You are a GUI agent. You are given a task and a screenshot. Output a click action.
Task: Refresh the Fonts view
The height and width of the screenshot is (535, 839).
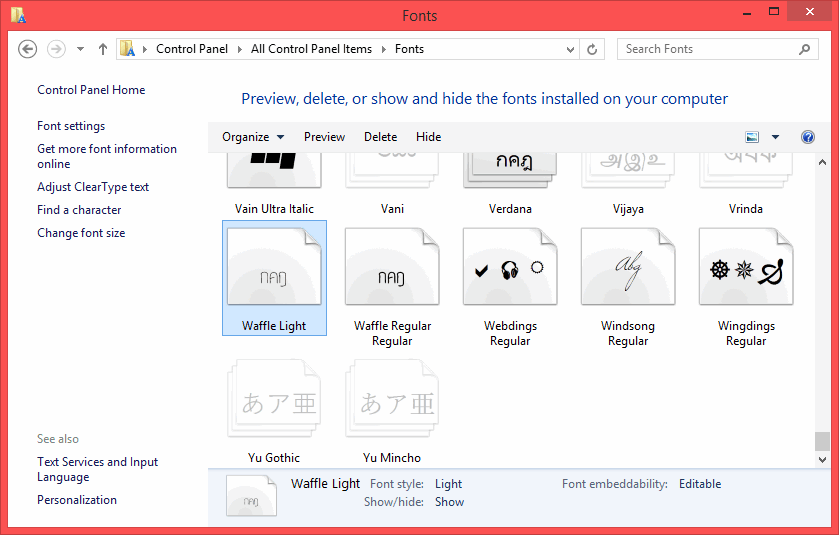(592, 49)
